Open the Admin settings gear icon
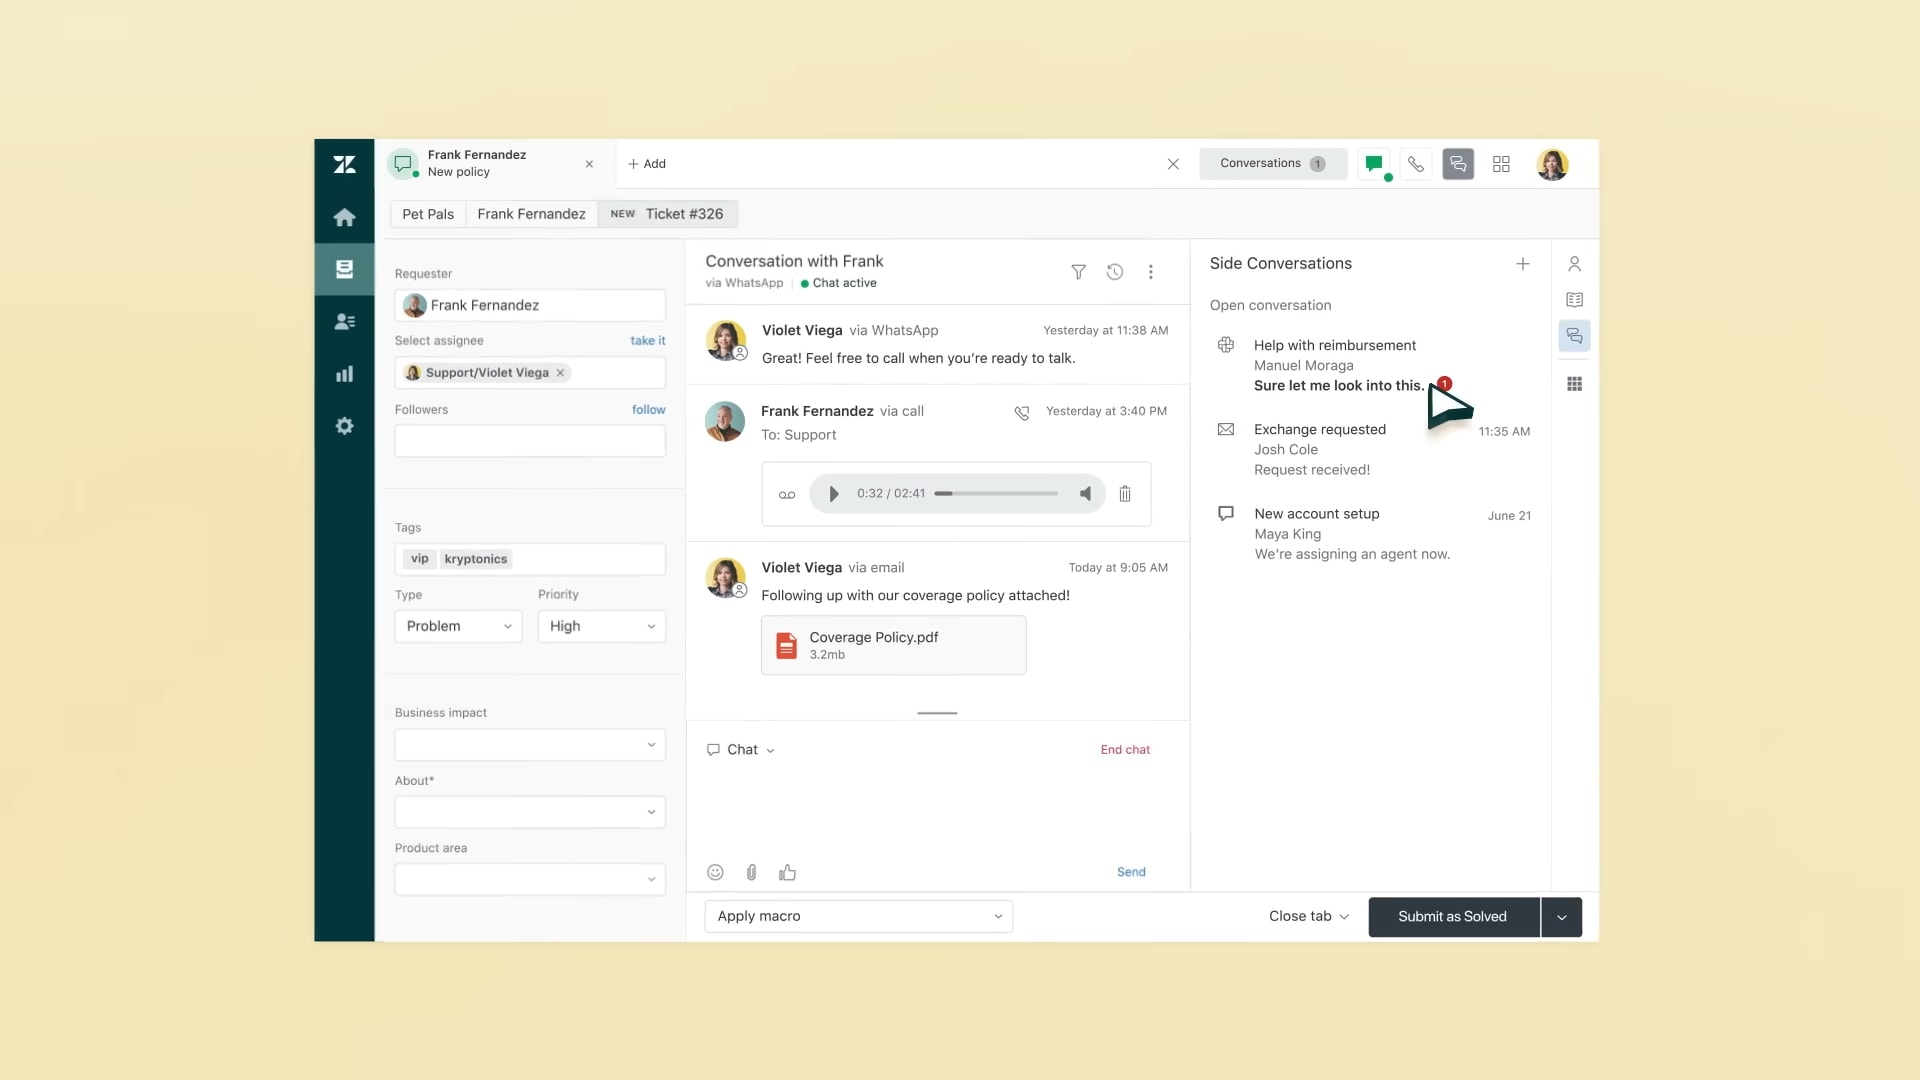1920x1080 pixels. [344, 426]
